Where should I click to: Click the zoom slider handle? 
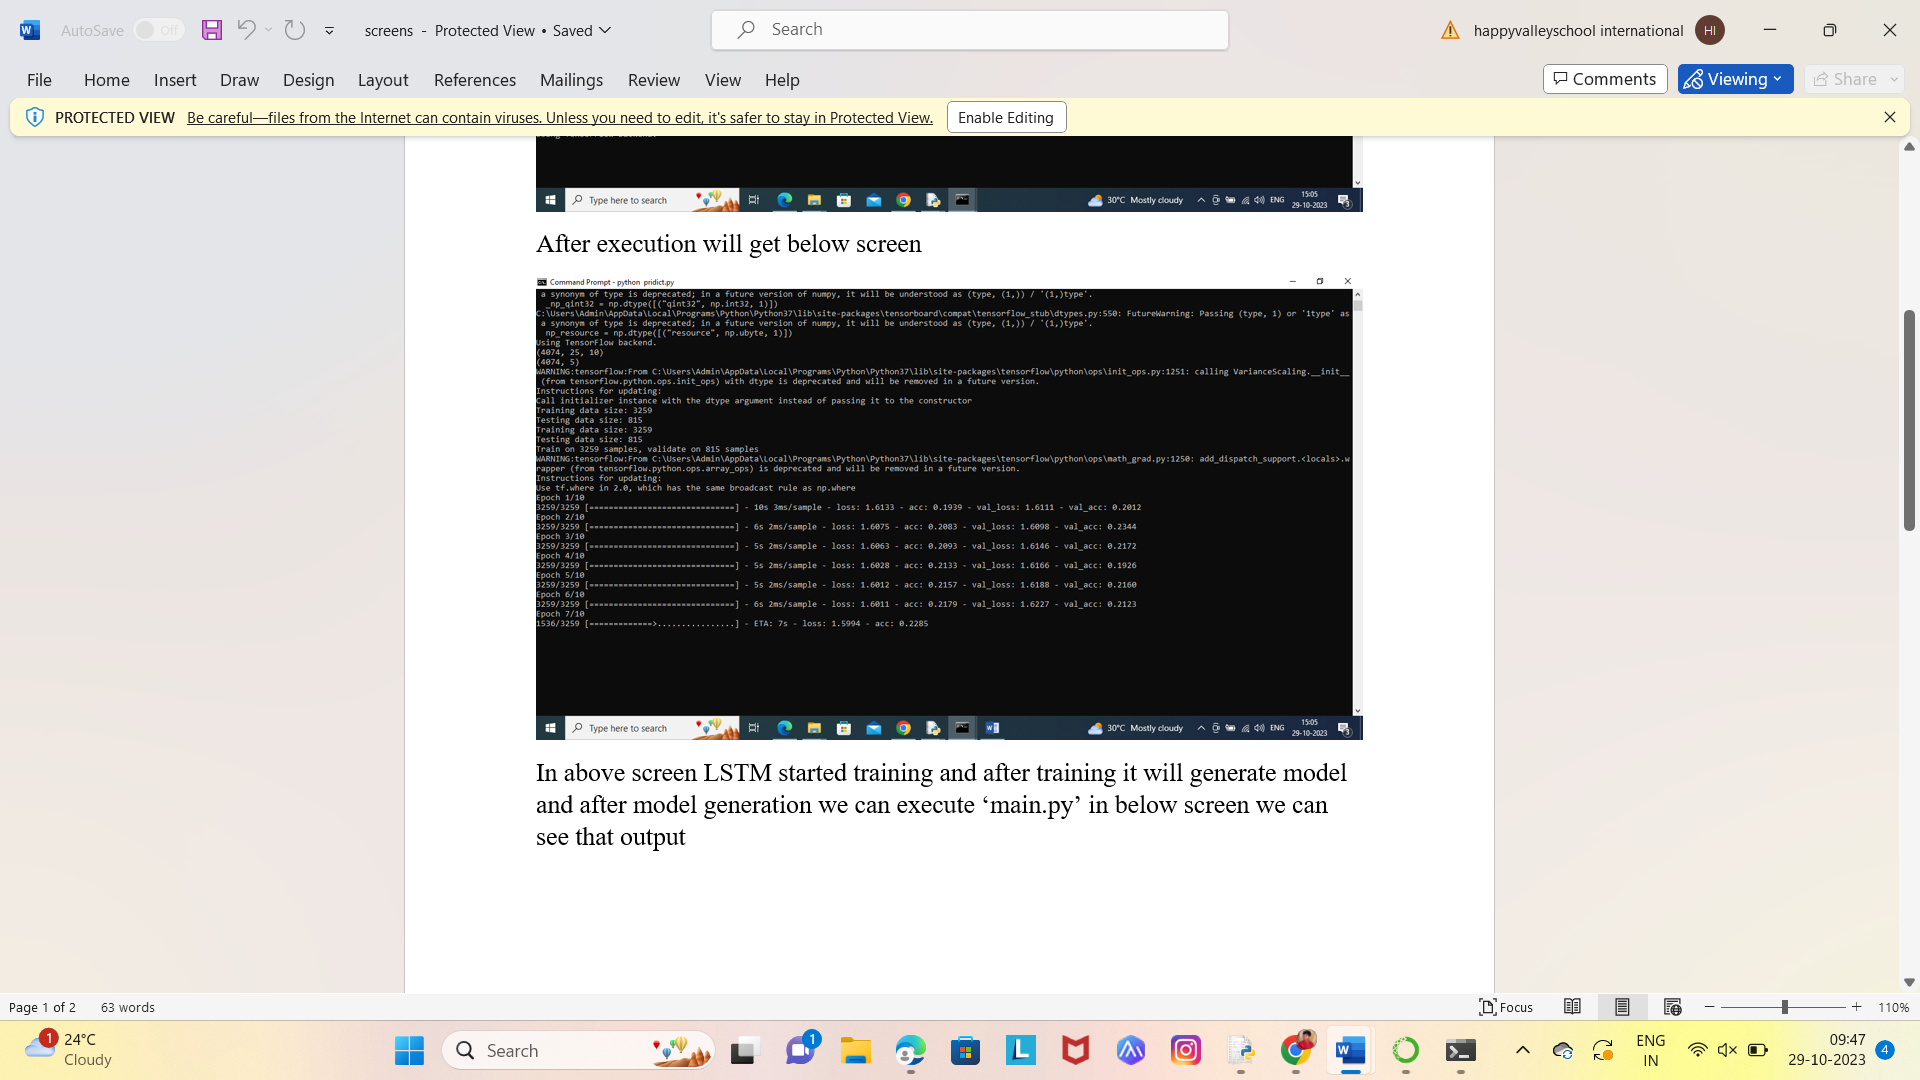[x=1784, y=1007]
